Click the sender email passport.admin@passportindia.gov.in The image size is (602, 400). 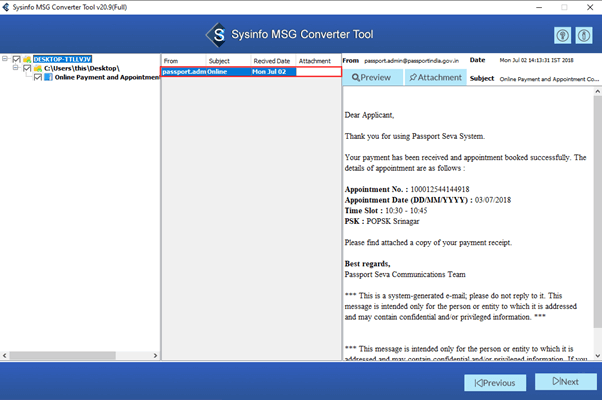tap(412, 61)
